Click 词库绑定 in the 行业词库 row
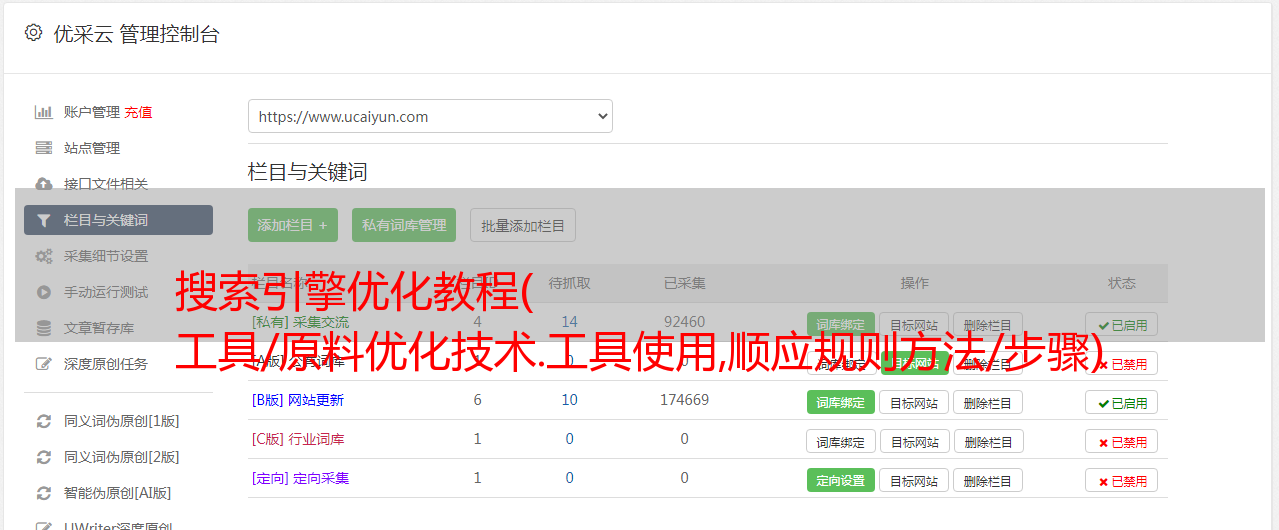This screenshot has height=530, width=1279. pos(840,441)
